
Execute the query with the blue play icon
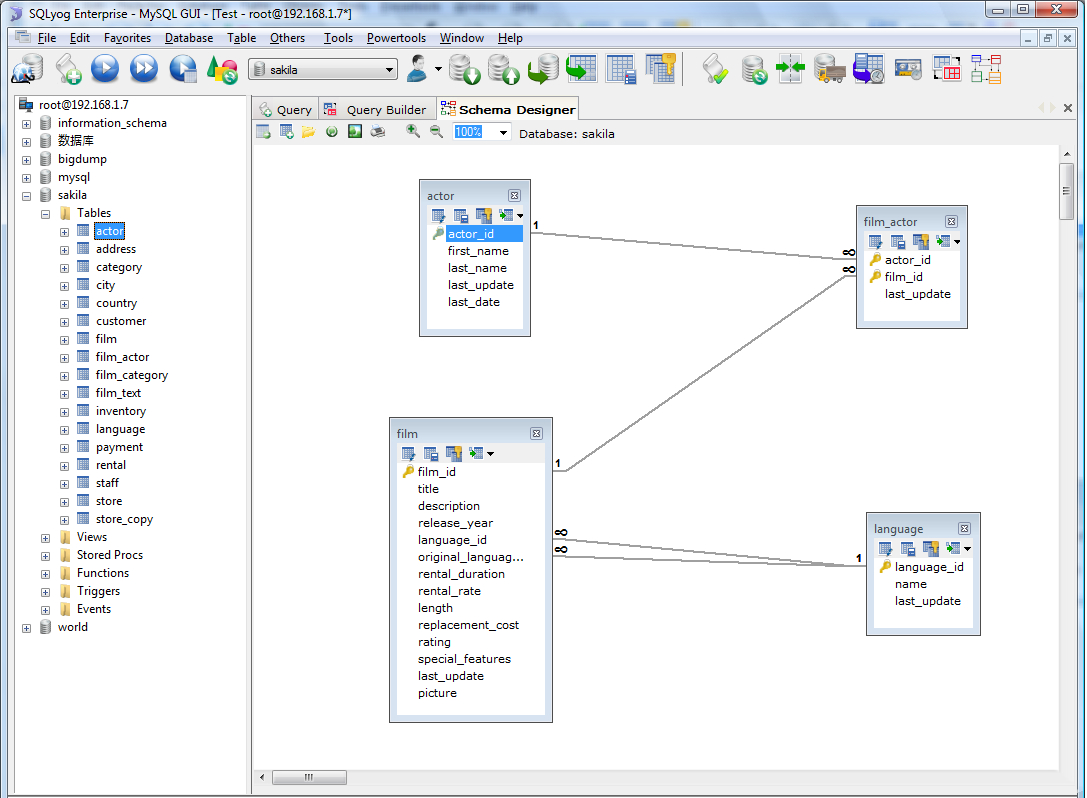104,69
